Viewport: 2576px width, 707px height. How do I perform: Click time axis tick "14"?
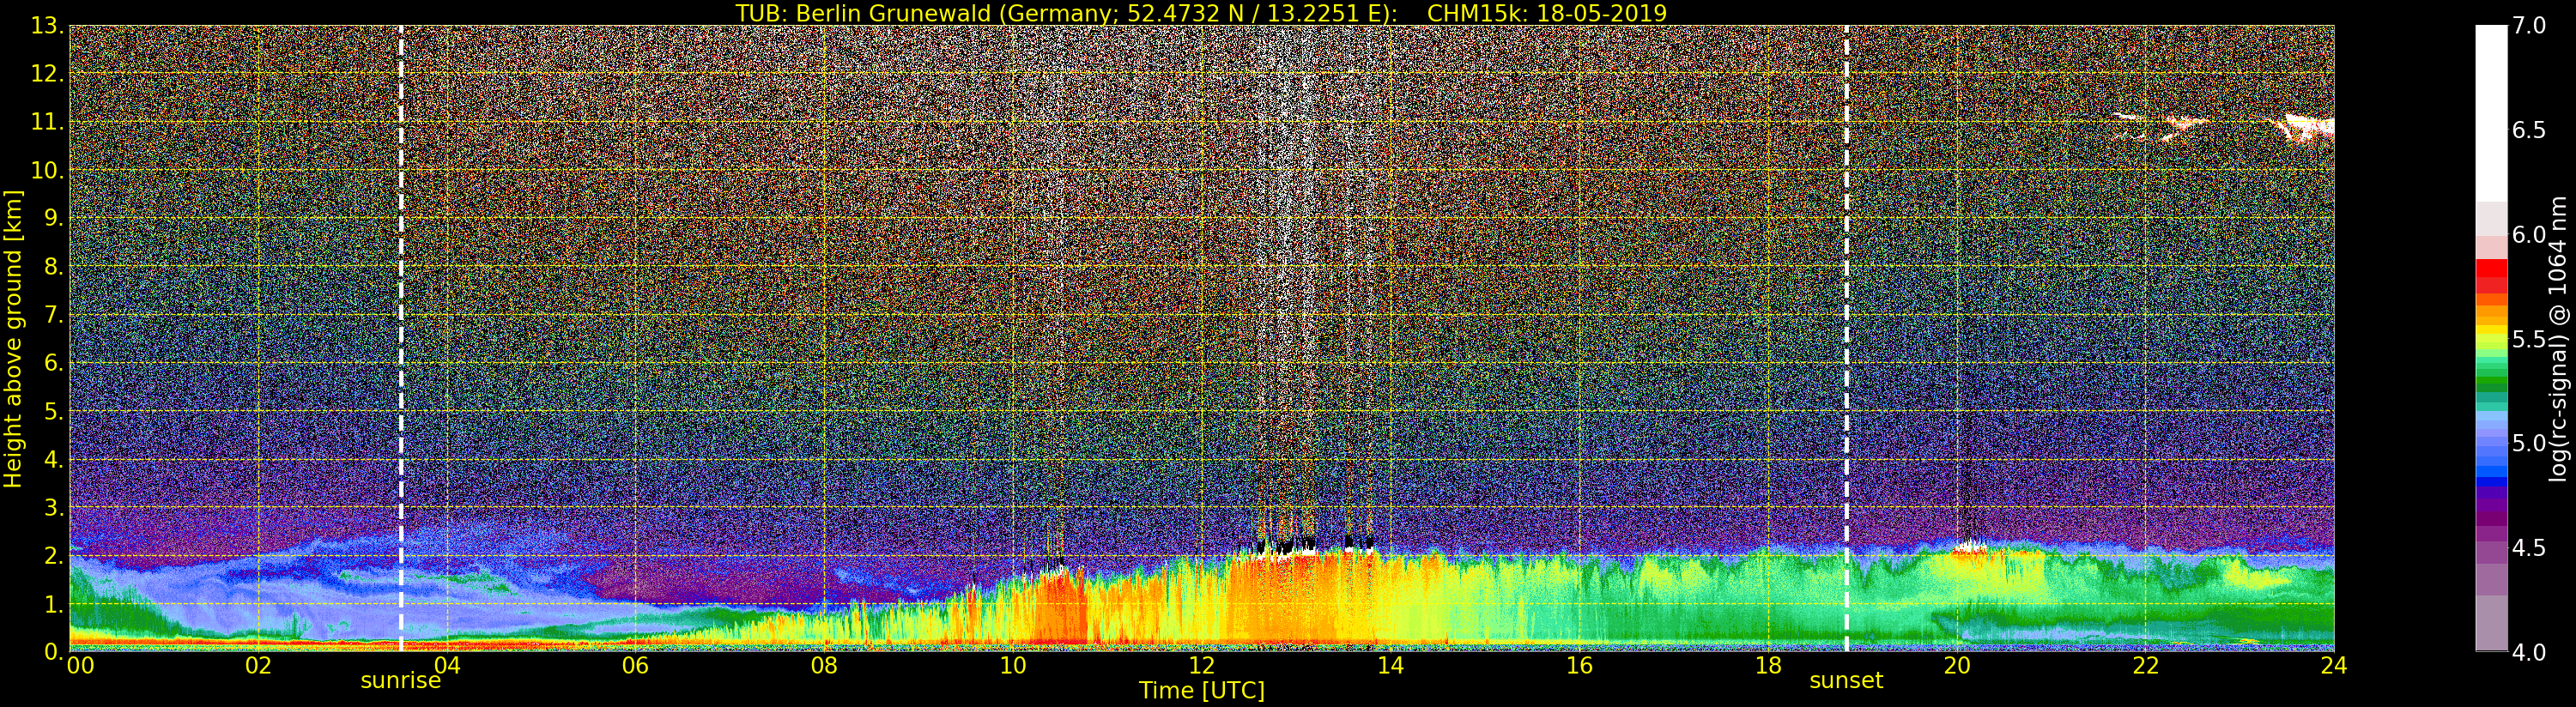pos(1390,666)
